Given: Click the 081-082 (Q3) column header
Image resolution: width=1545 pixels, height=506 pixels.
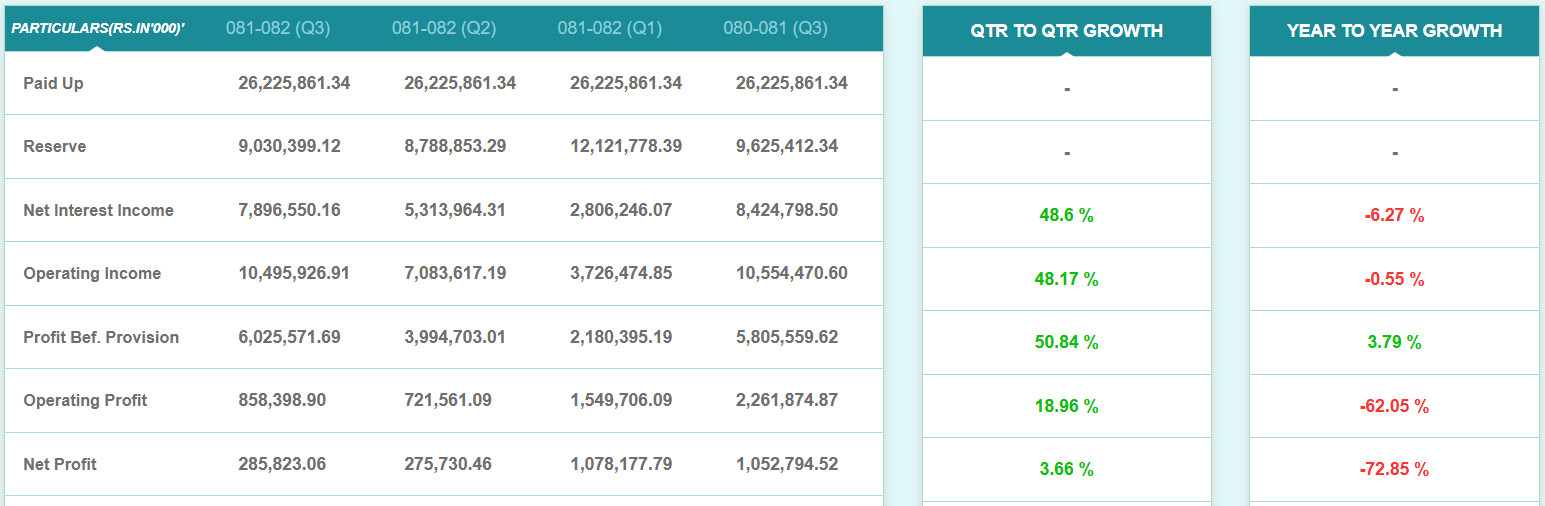Looking at the screenshot, I should tap(279, 28).
